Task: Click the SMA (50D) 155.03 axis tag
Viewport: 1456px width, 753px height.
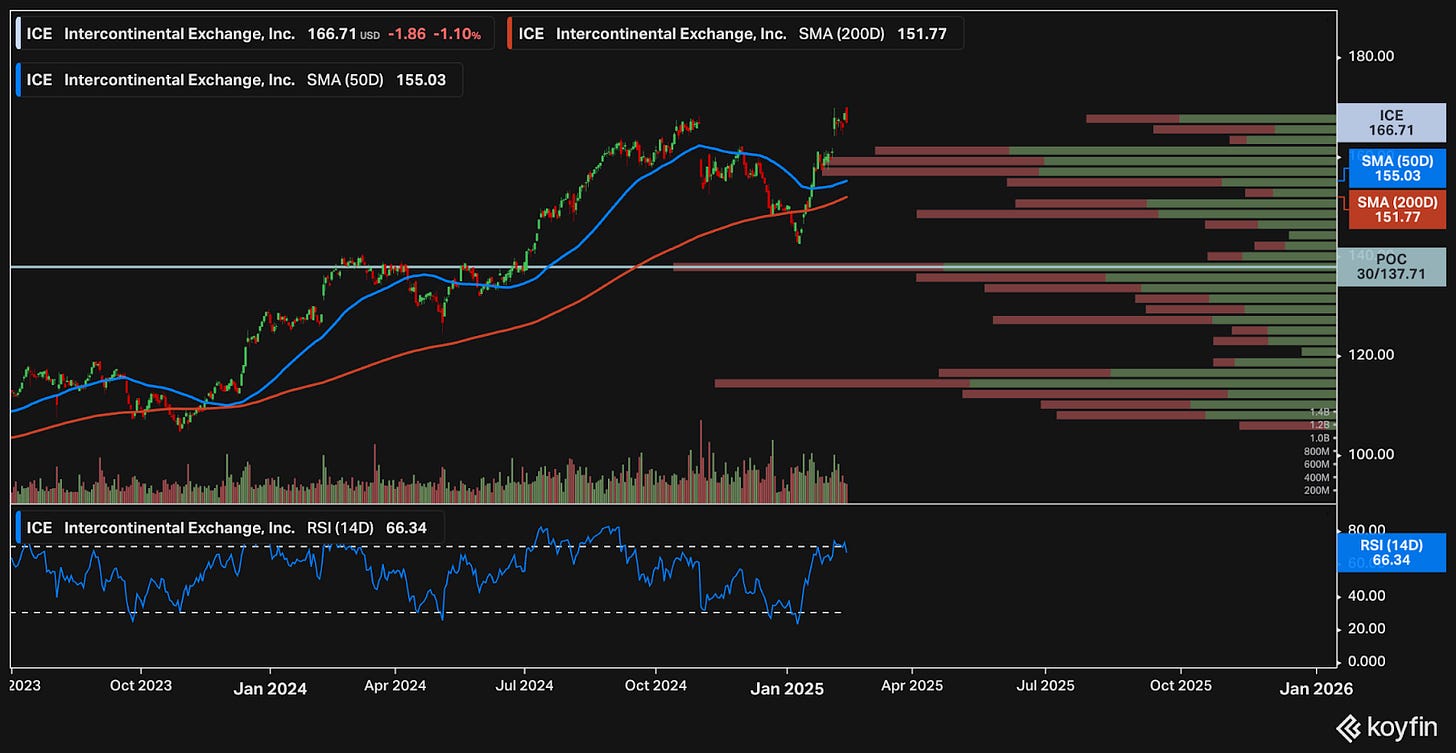Action: [x=1398, y=168]
